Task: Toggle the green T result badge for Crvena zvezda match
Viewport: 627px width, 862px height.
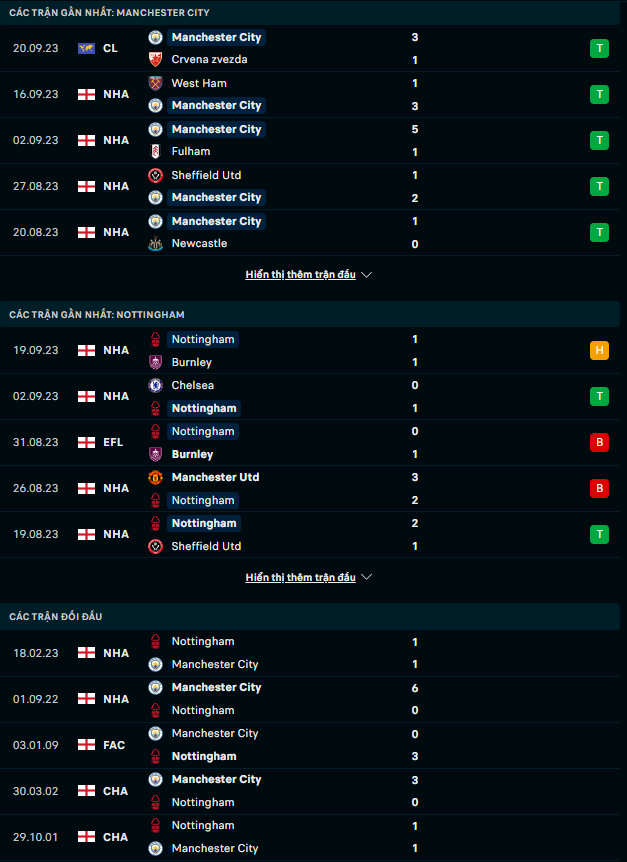Action: 599,48
